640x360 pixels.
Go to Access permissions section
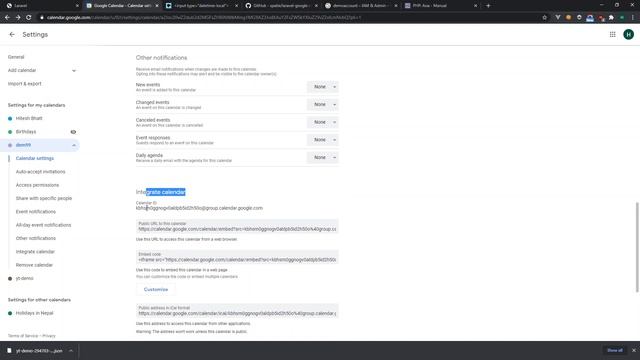tap(37, 185)
